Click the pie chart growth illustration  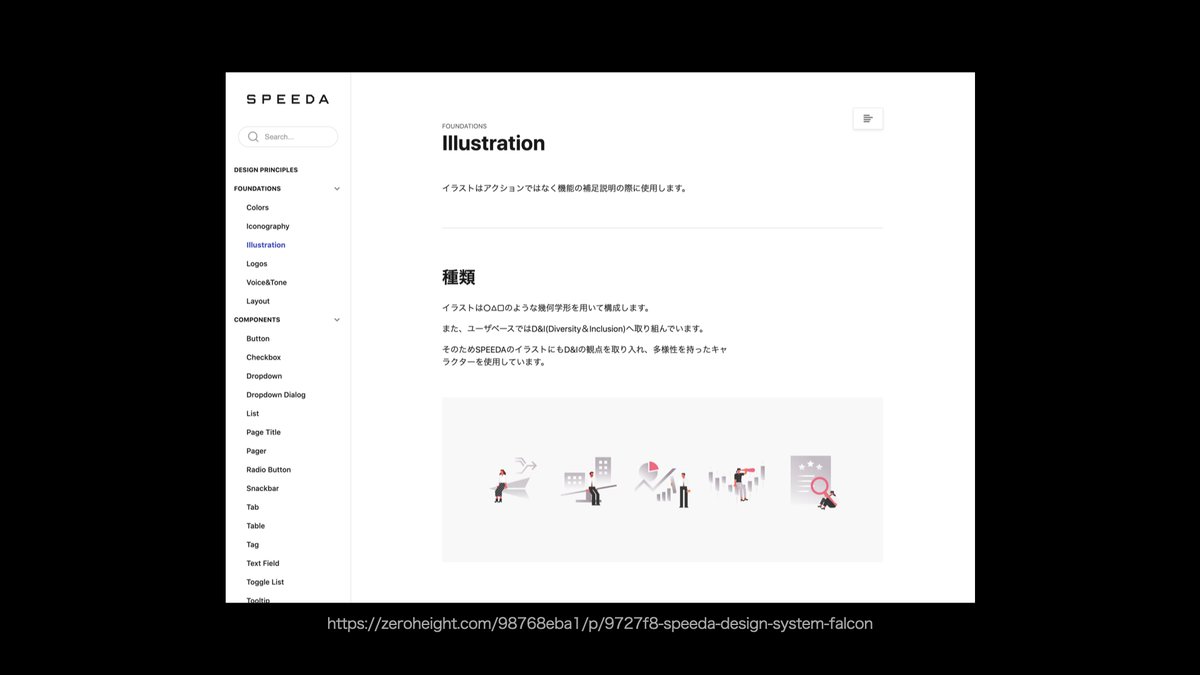tap(663, 483)
